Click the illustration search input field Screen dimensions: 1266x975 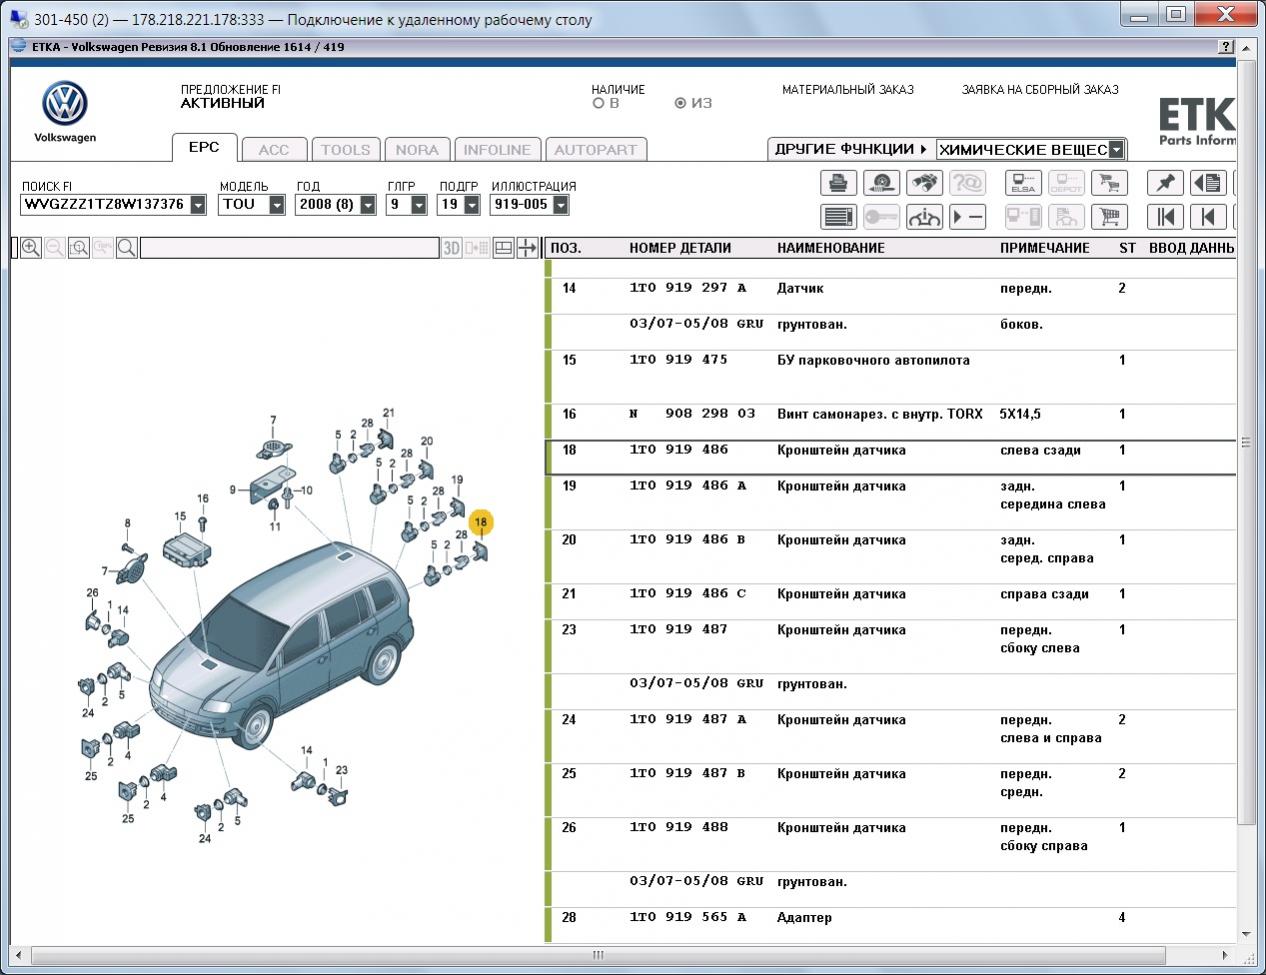coord(289,248)
